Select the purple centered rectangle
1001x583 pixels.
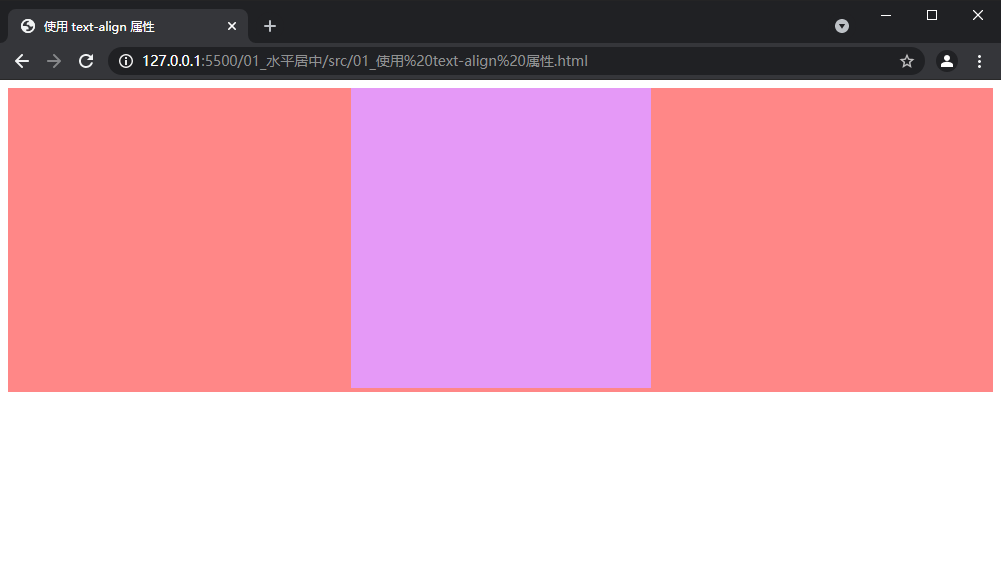pos(500,238)
